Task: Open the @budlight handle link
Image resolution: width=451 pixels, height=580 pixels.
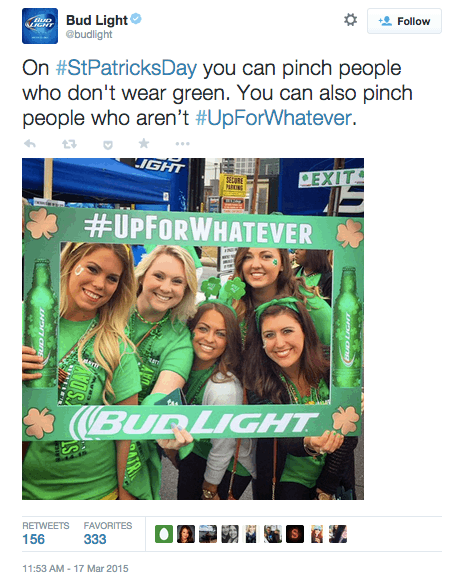Action: 89,34
